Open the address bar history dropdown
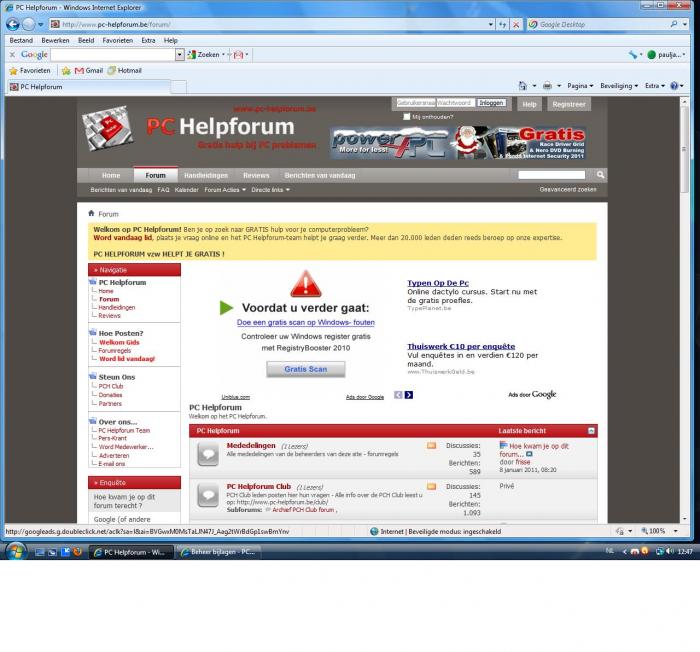This screenshot has height=652, width=700. [x=491, y=25]
